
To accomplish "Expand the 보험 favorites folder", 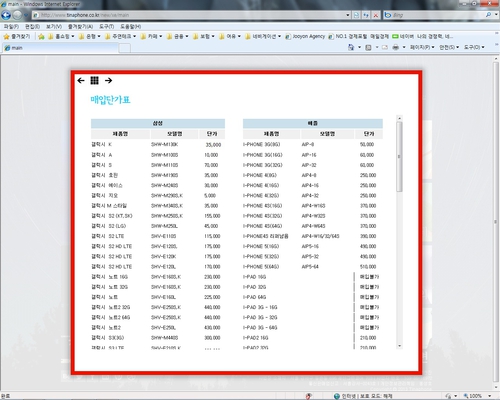I will 204,36.
